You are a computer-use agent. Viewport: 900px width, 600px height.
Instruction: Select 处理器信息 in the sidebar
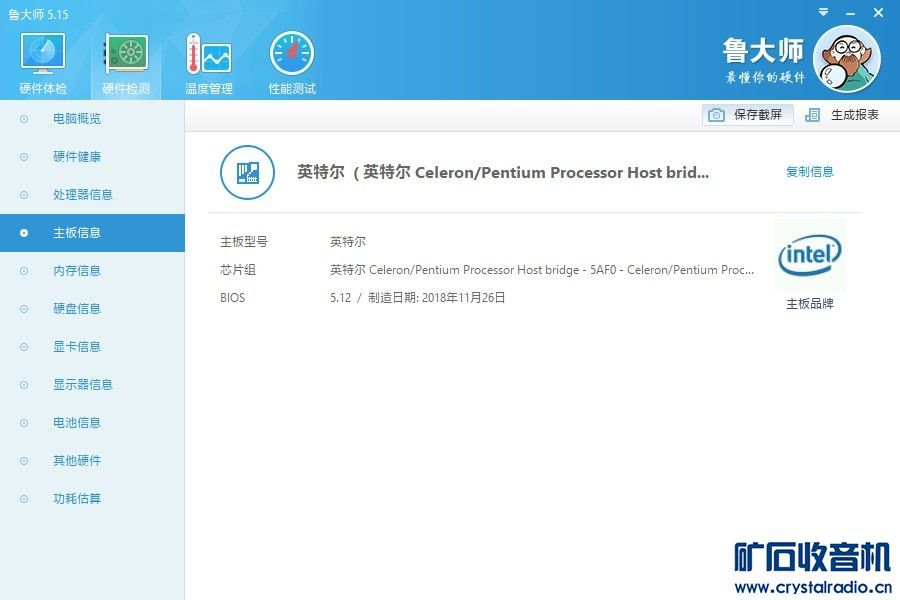click(x=92, y=195)
